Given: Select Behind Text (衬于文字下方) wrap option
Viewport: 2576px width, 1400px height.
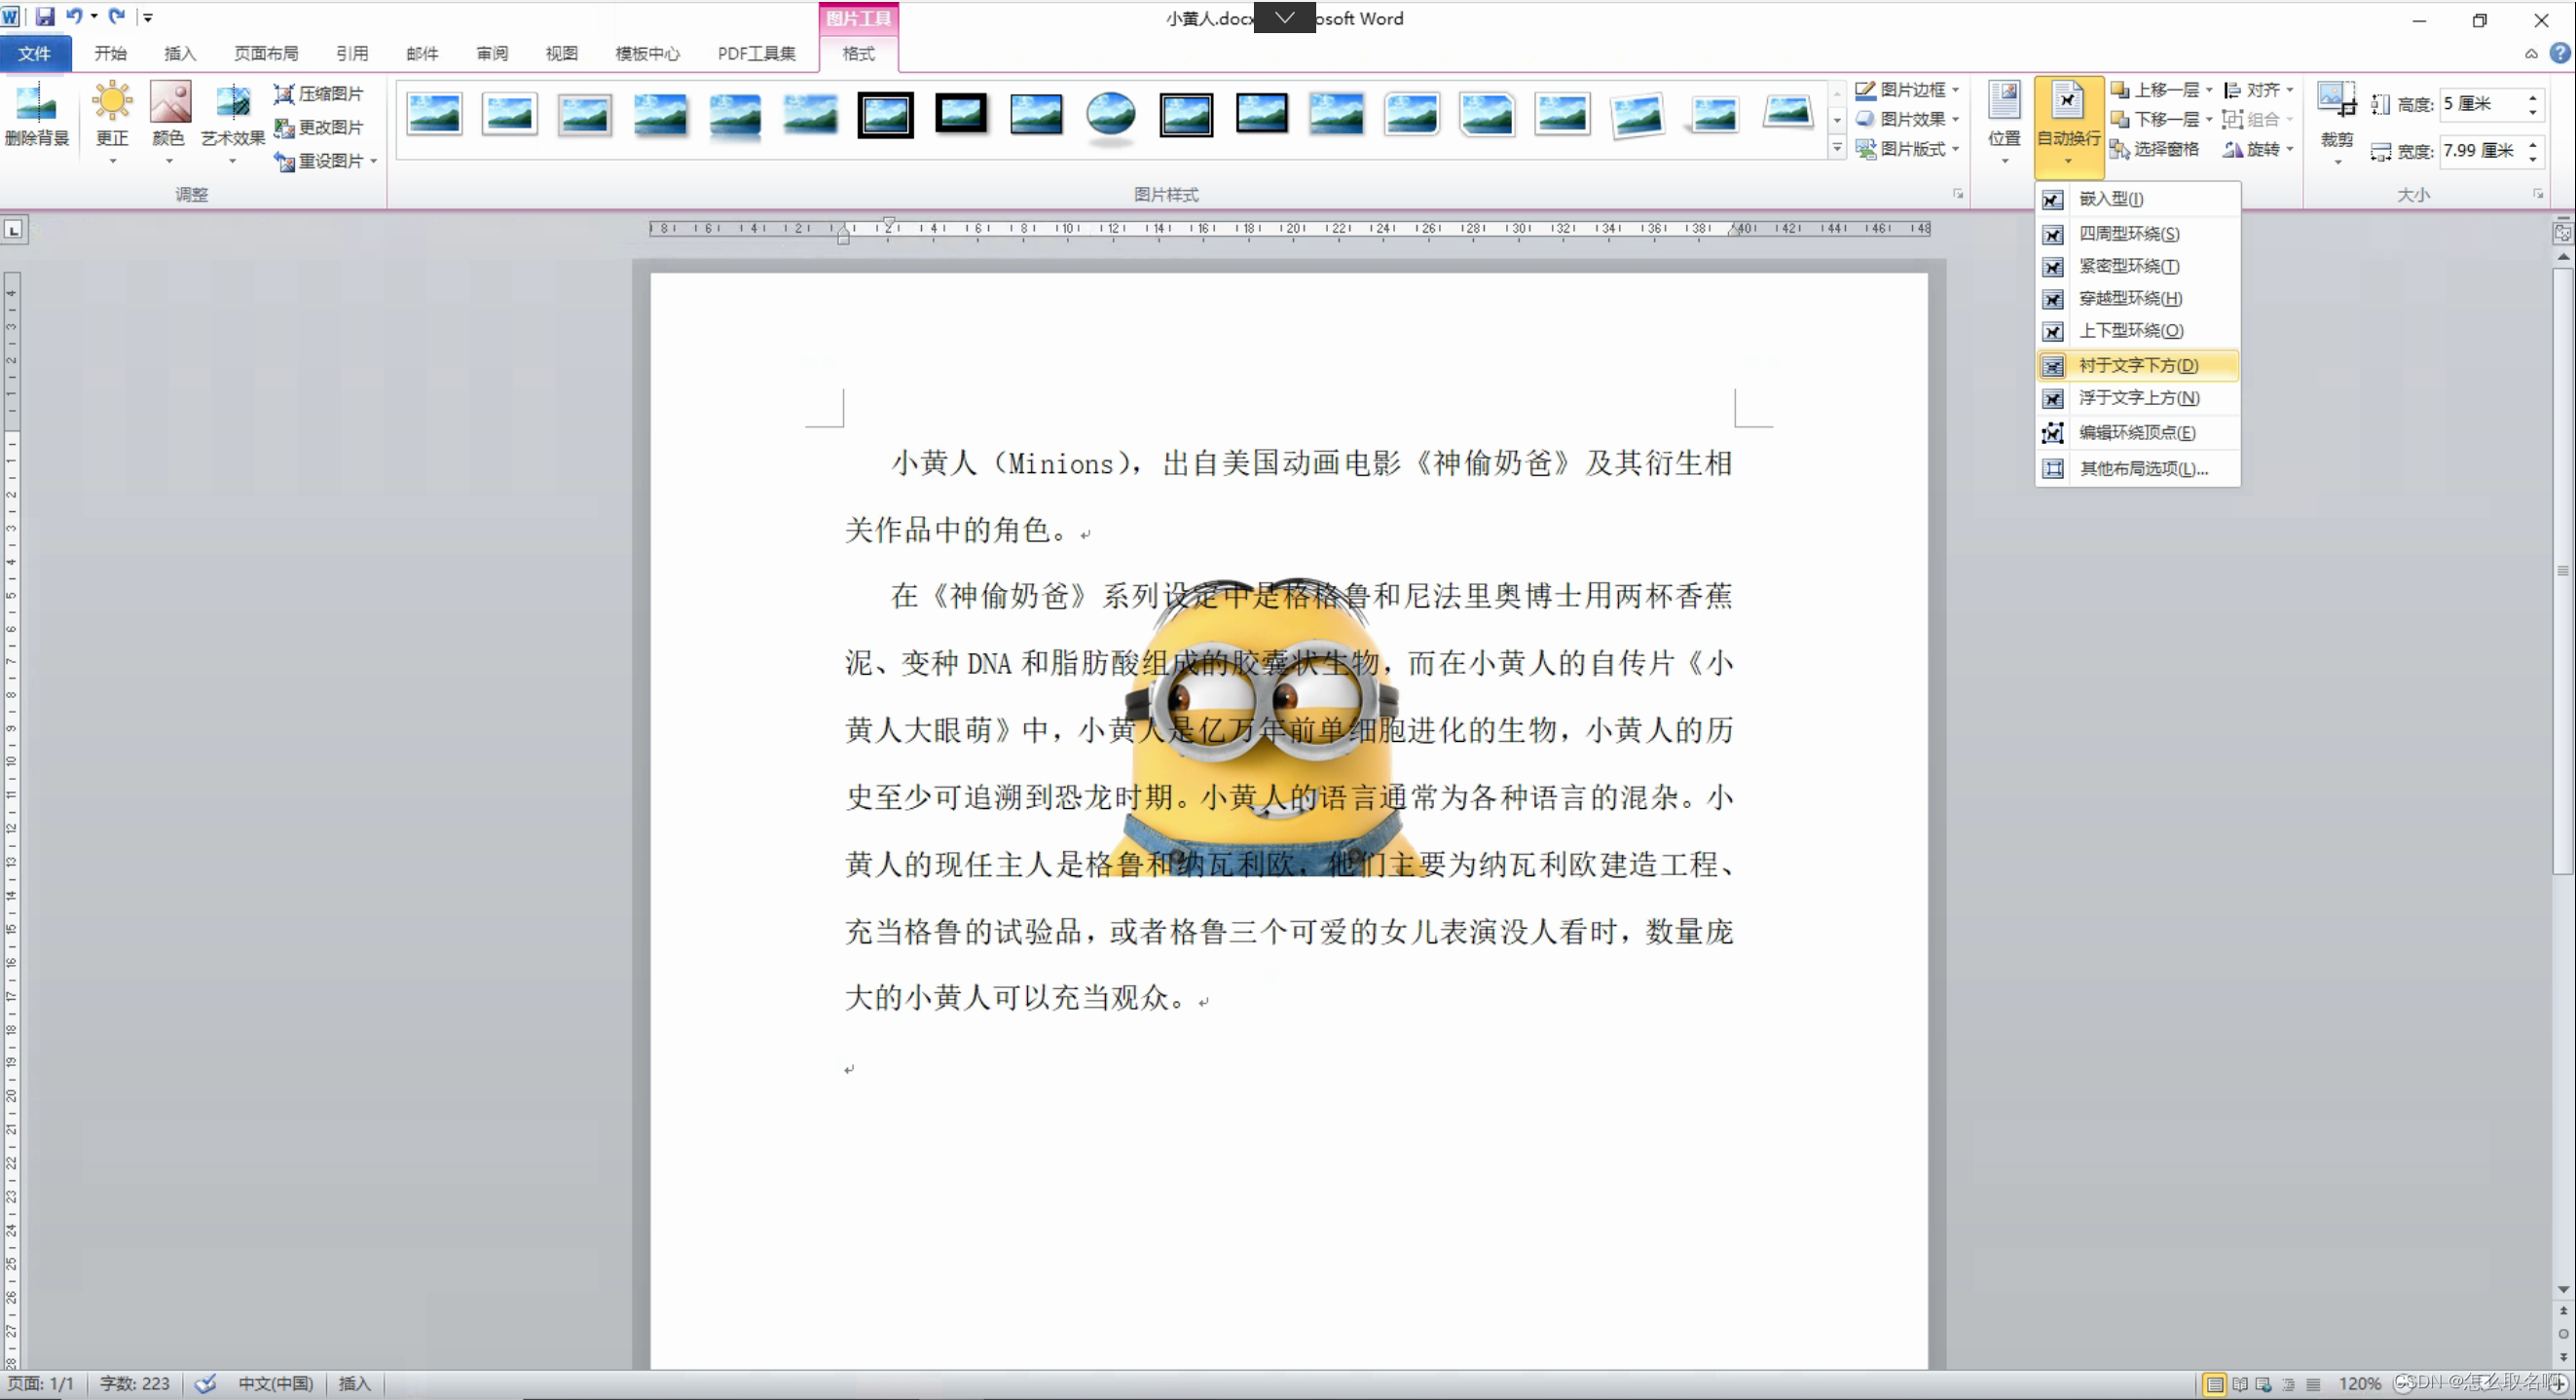Looking at the screenshot, I should (x=2138, y=365).
